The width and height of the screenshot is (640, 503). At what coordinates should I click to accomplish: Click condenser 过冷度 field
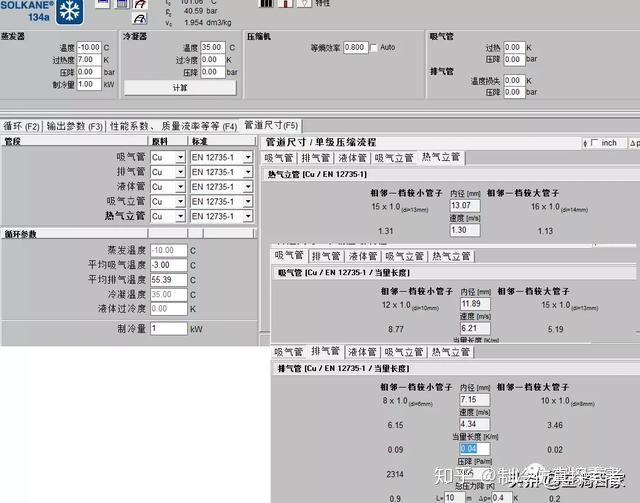pos(213,60)
